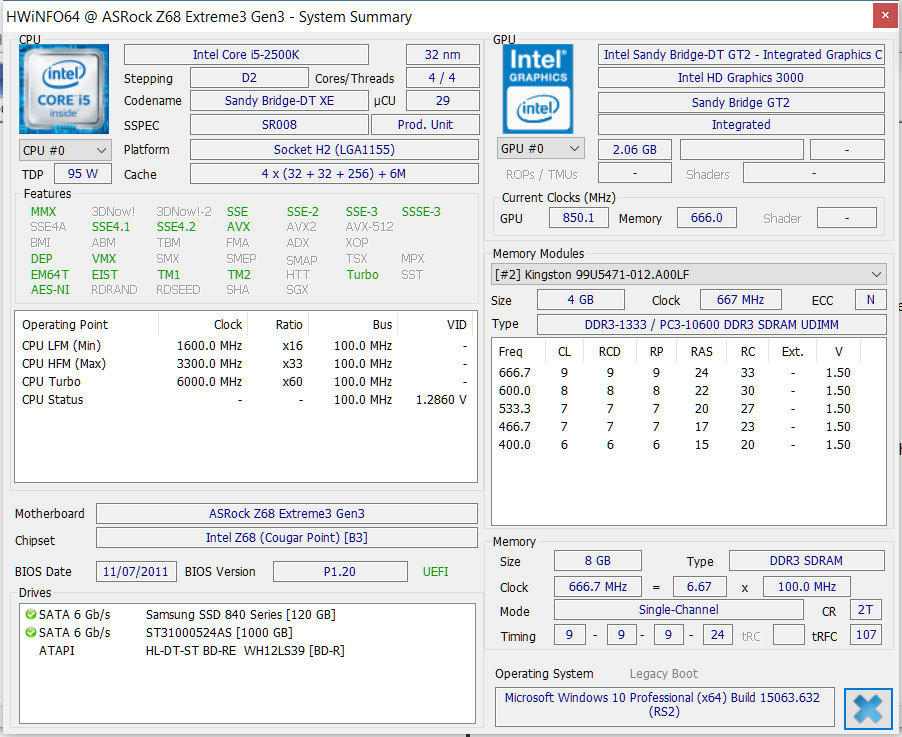Click the Legacy Boot label
This screenshot has height=737, width=902.
pyautogui.click(x=663, y=674)
